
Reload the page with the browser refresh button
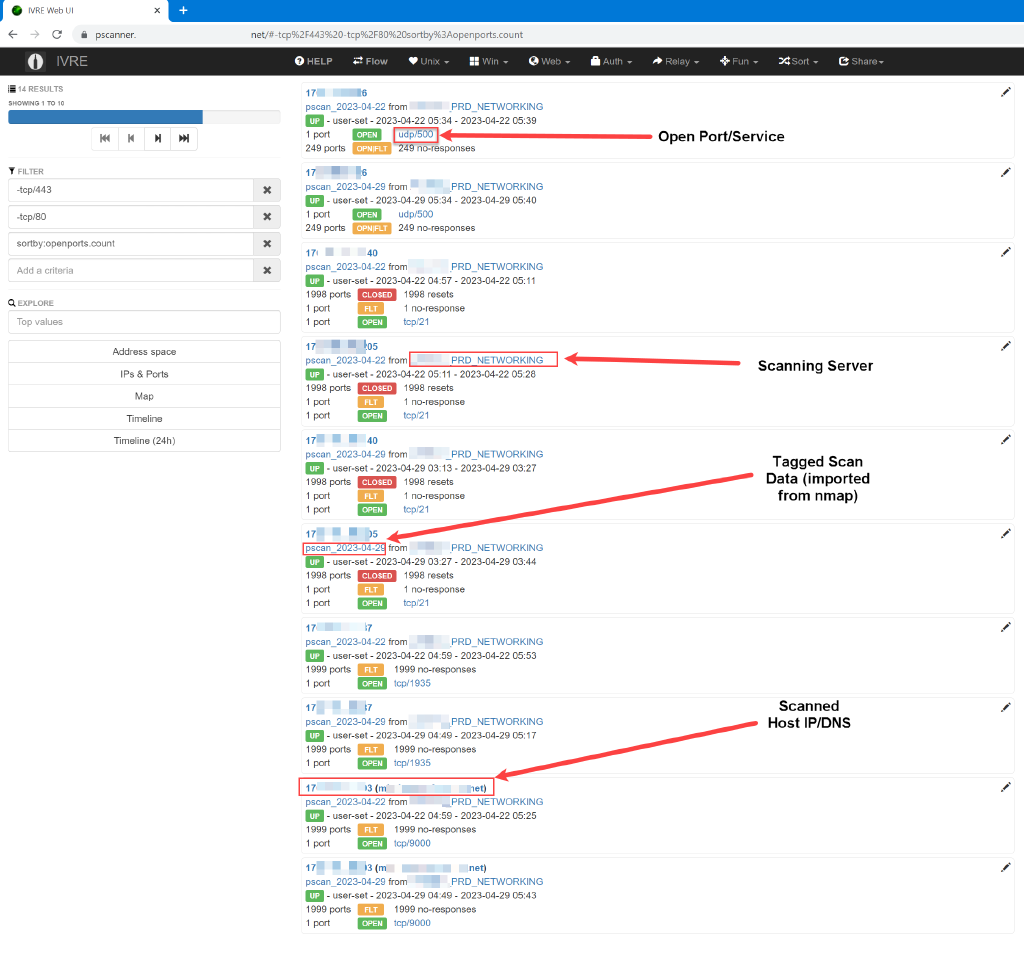coord(57,34)
